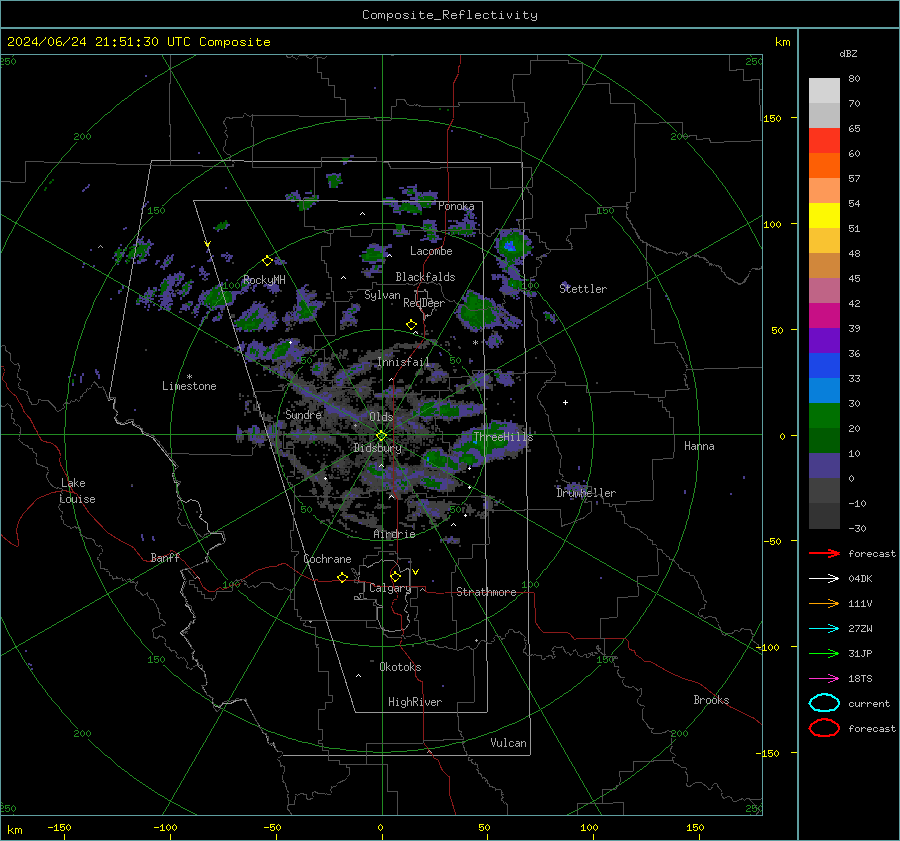Click the Banff town label

[x=165, y=558]
